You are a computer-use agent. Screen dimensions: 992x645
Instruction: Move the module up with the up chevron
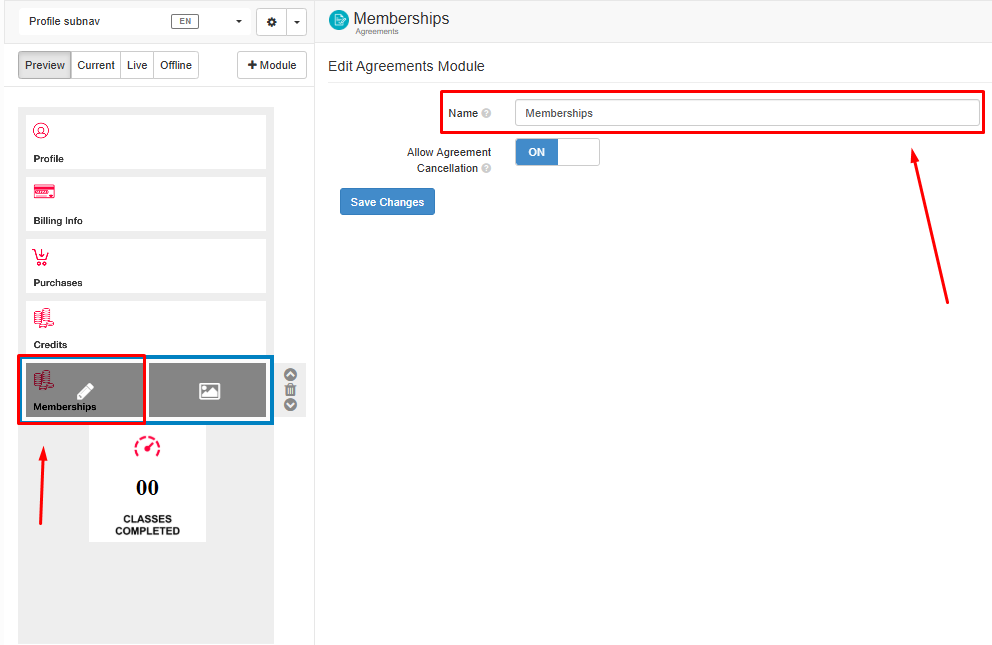(291, 375)
